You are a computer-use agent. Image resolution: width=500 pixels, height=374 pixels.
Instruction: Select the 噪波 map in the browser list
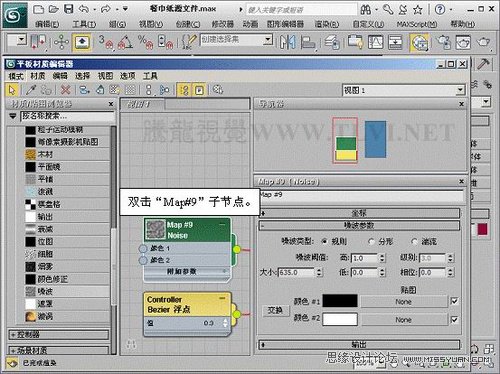[67, 291]
